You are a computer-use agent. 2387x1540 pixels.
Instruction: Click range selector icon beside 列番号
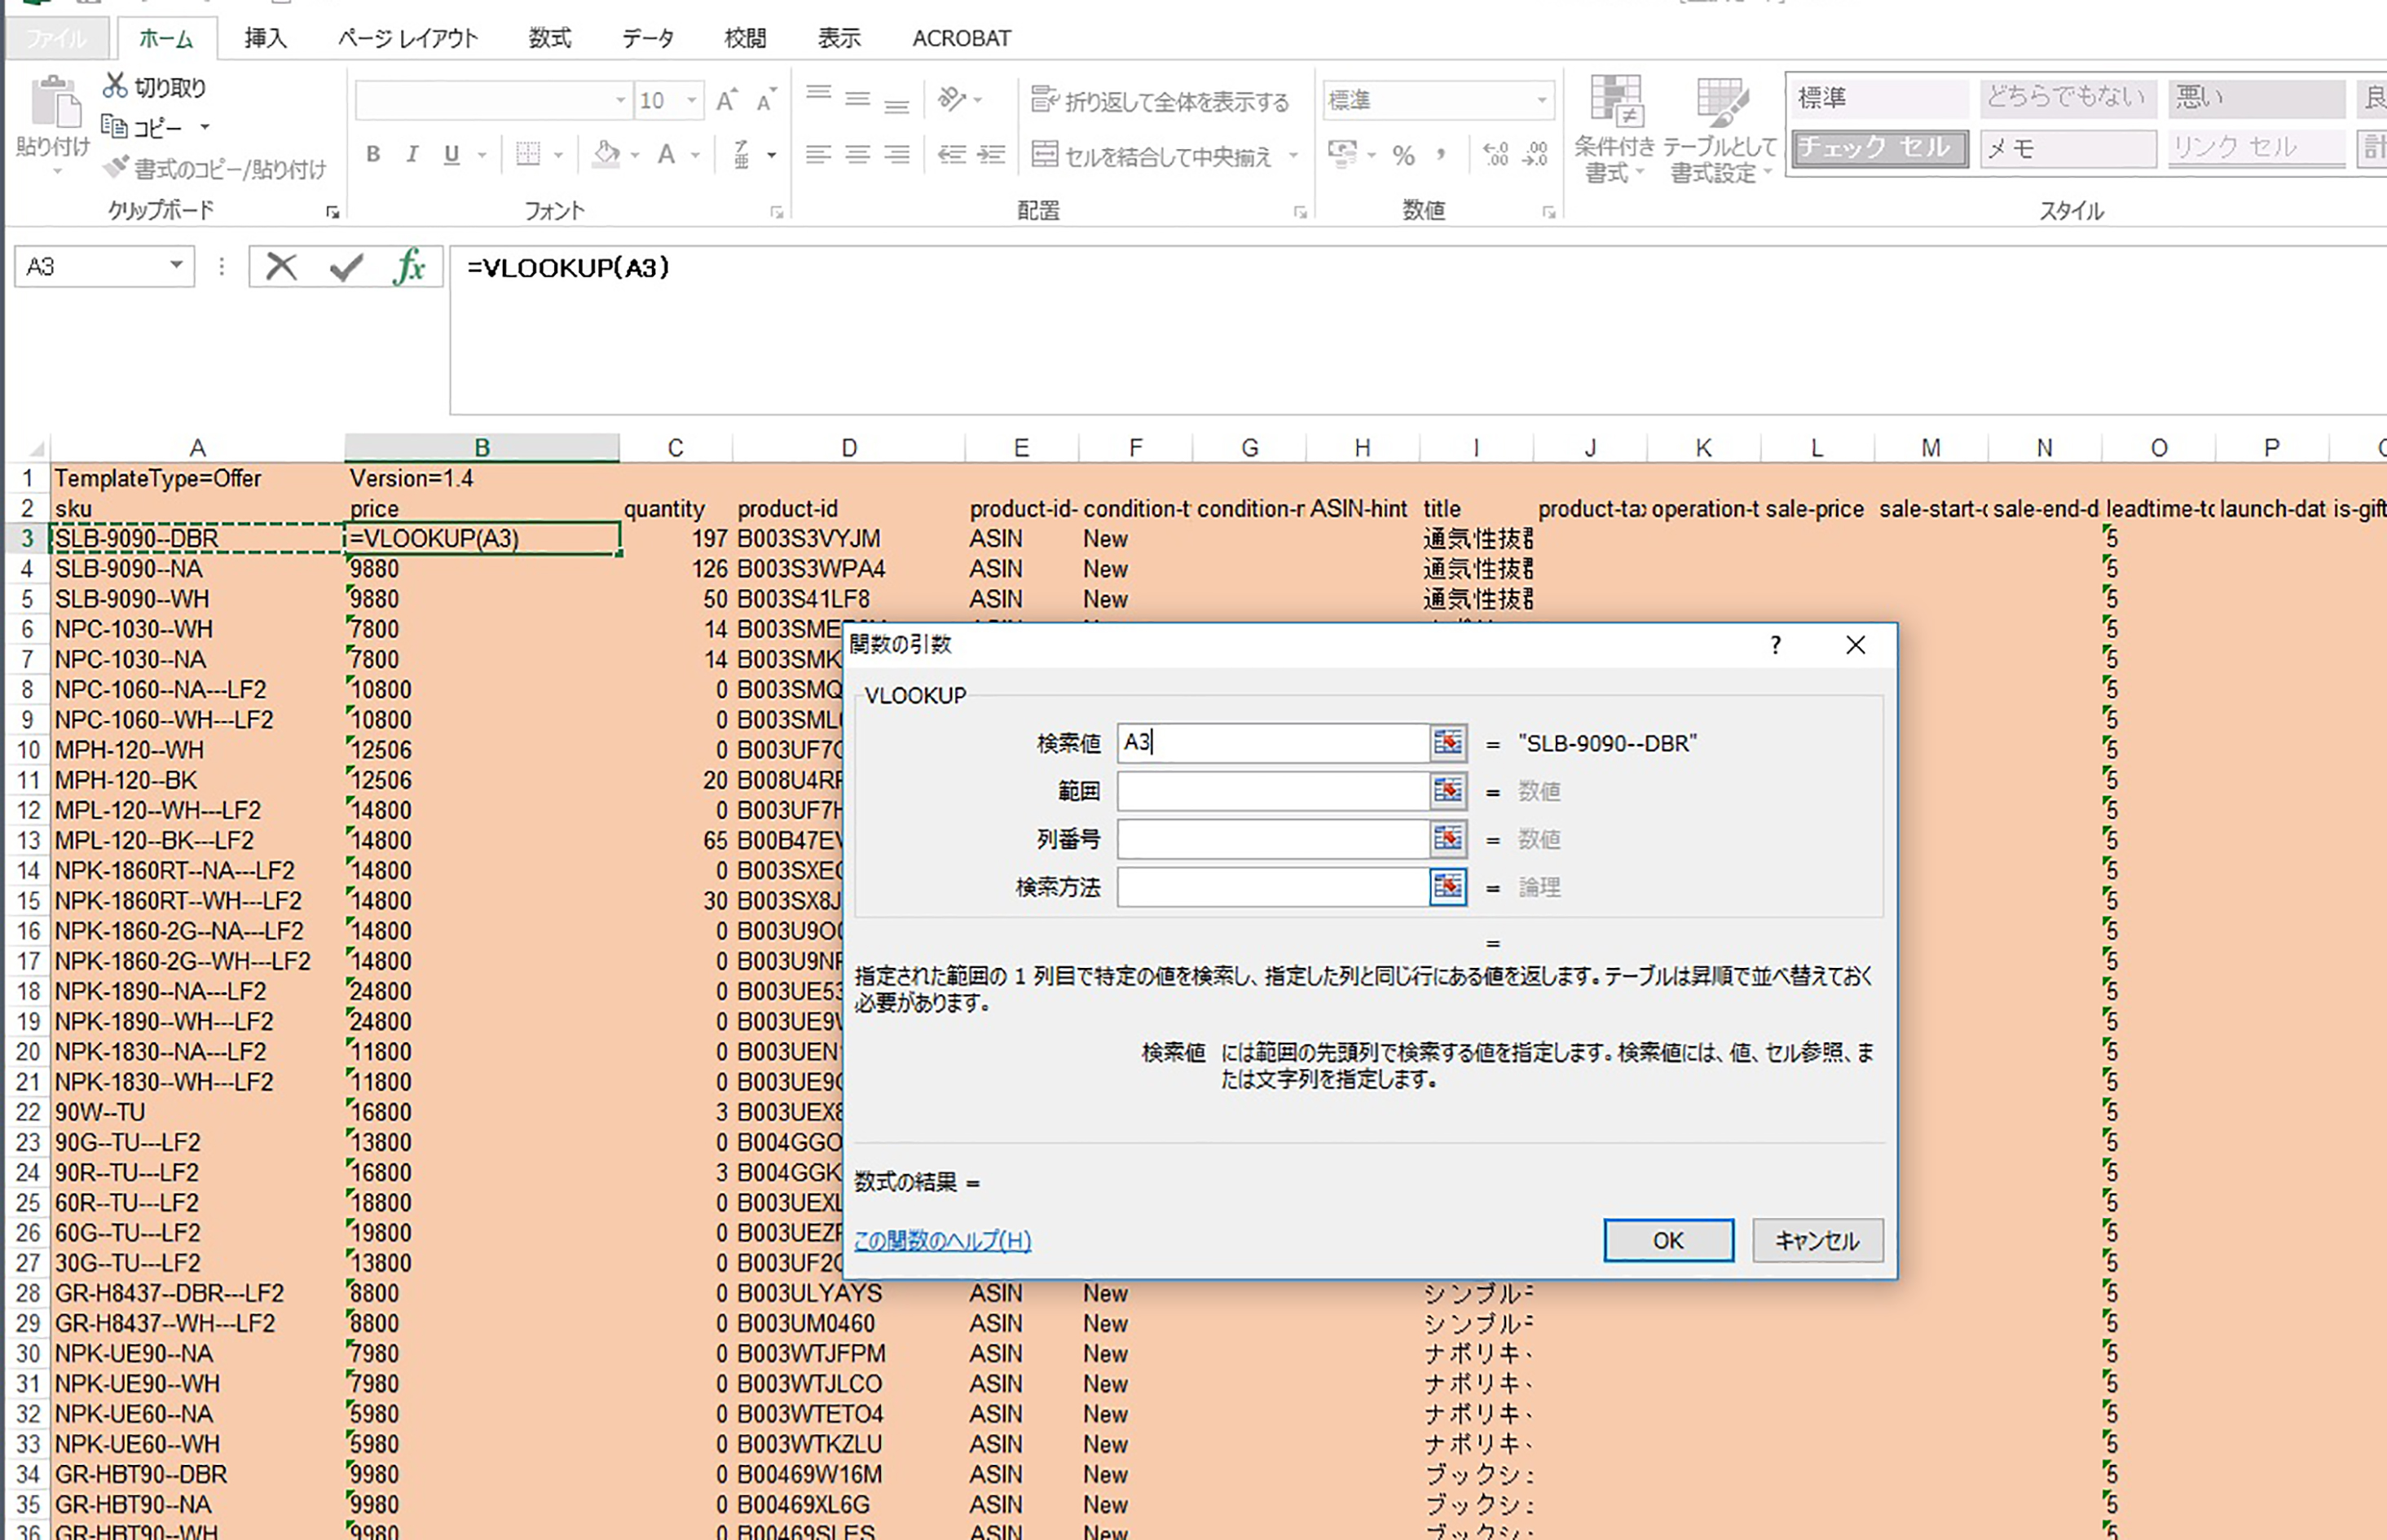pos(1448,839)
